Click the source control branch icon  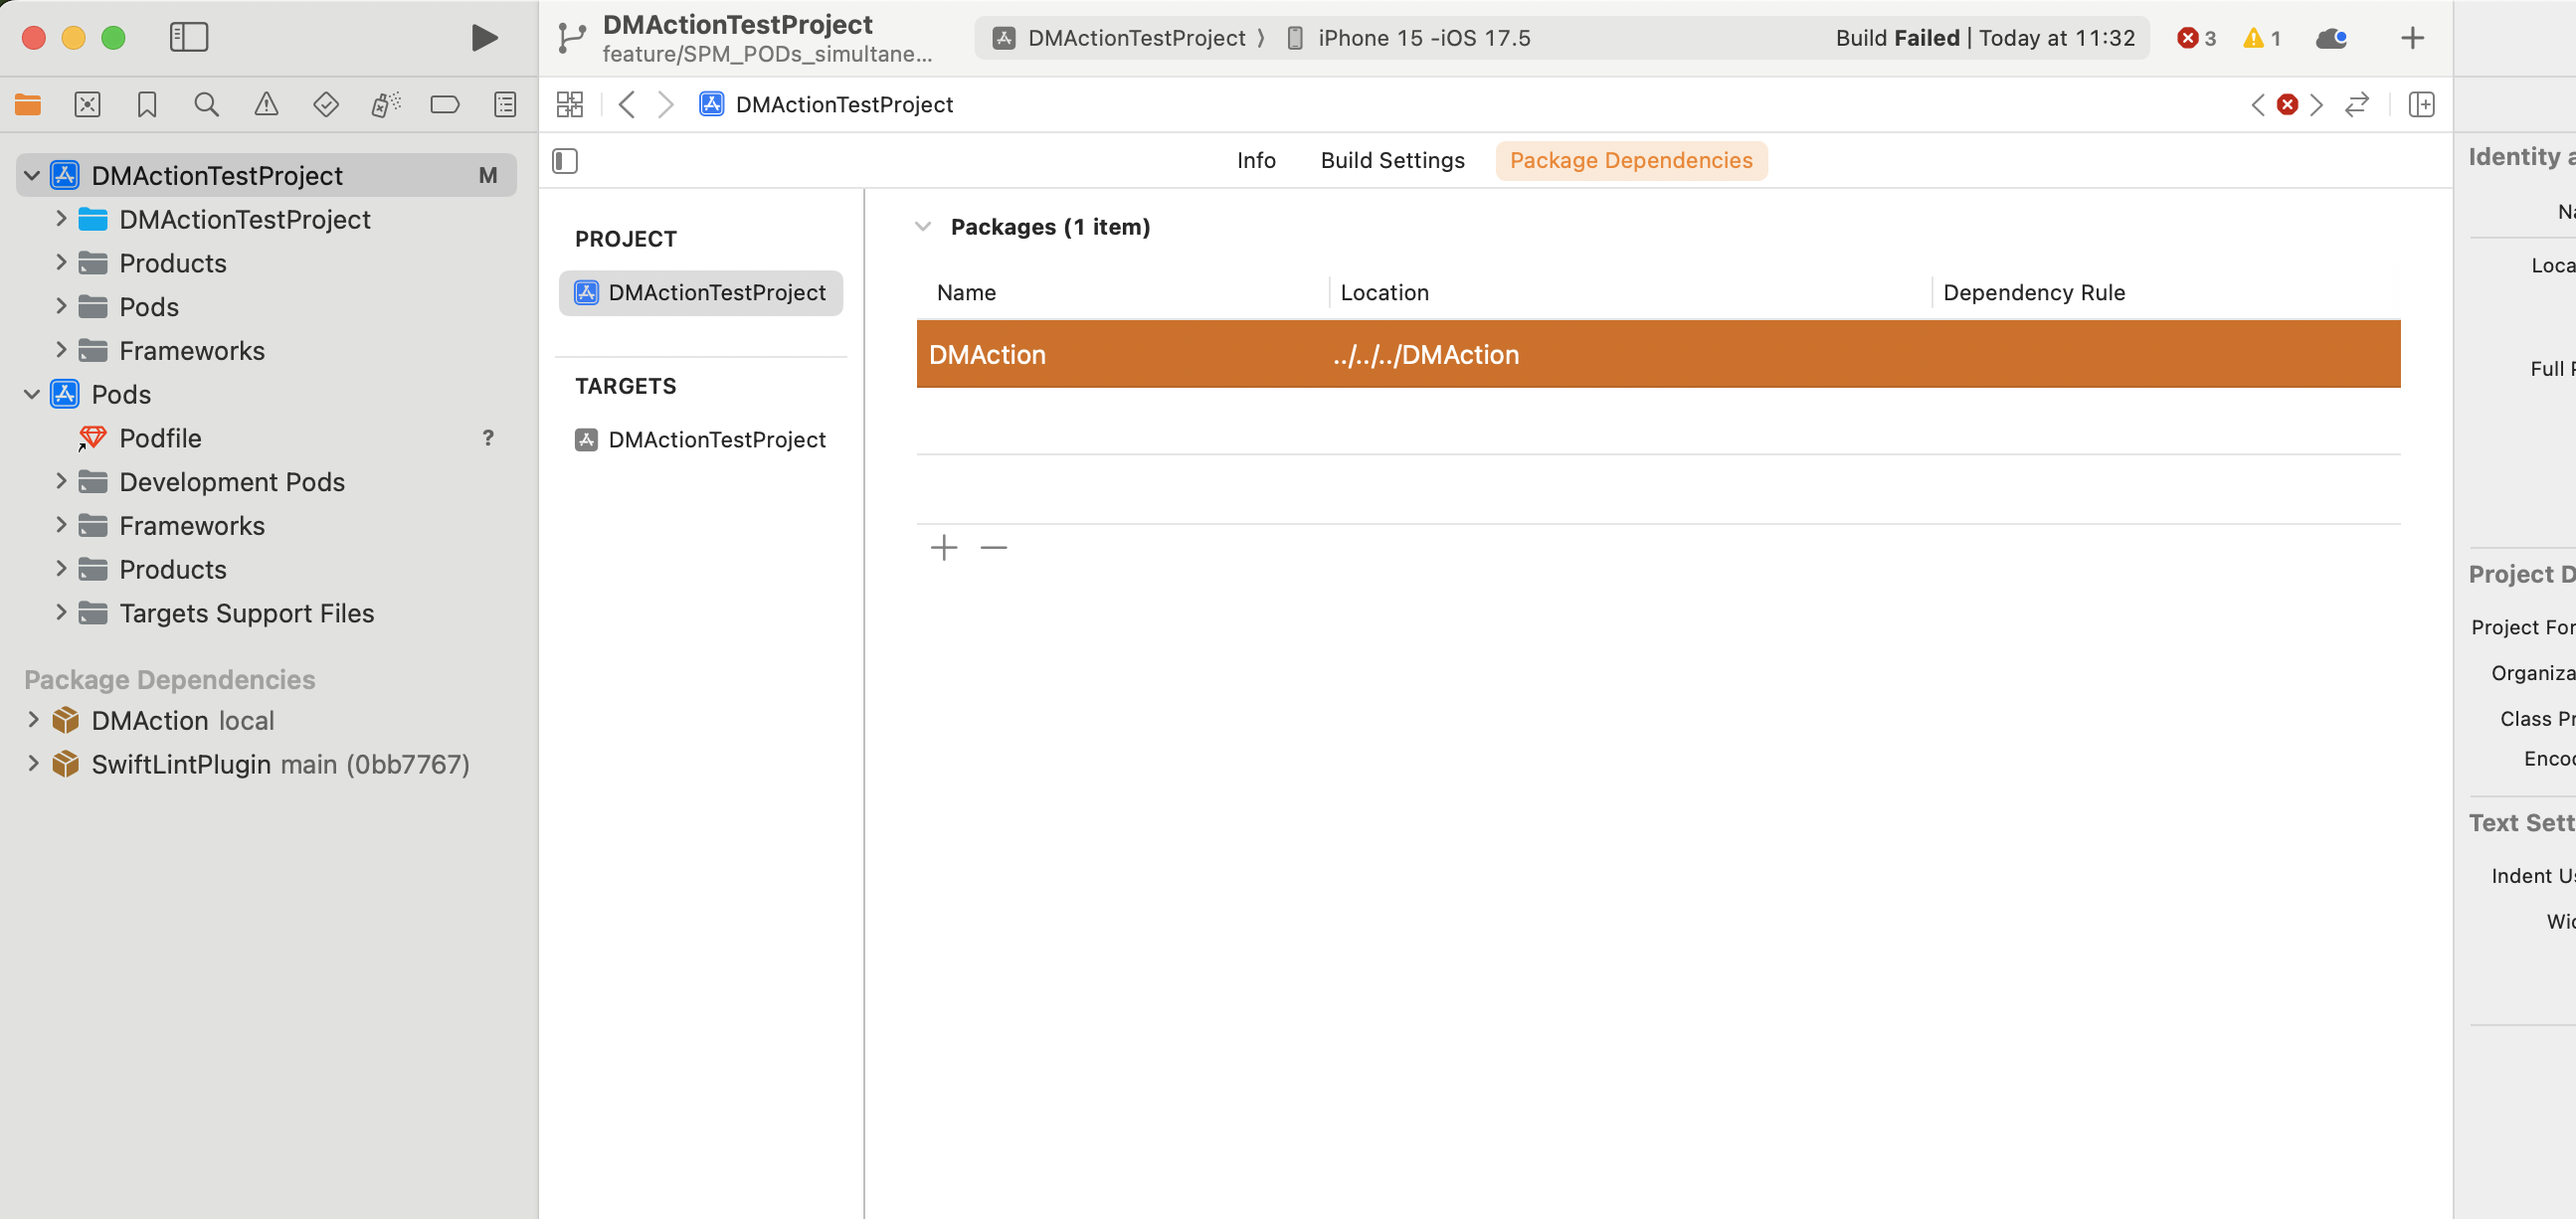click(x=572, y=38)
